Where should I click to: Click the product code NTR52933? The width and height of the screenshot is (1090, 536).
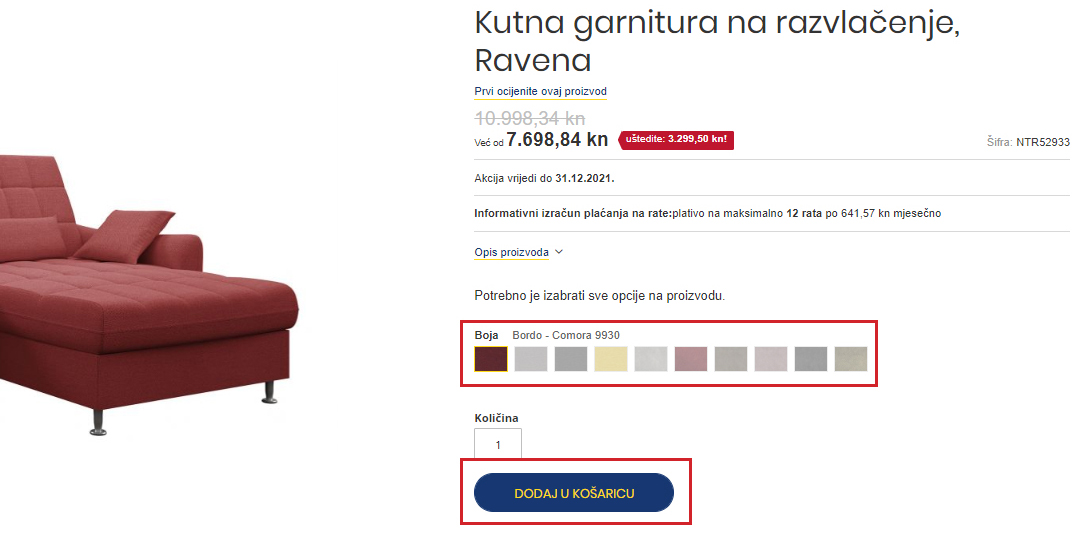pyautogui.click(x=1042, y=143)
